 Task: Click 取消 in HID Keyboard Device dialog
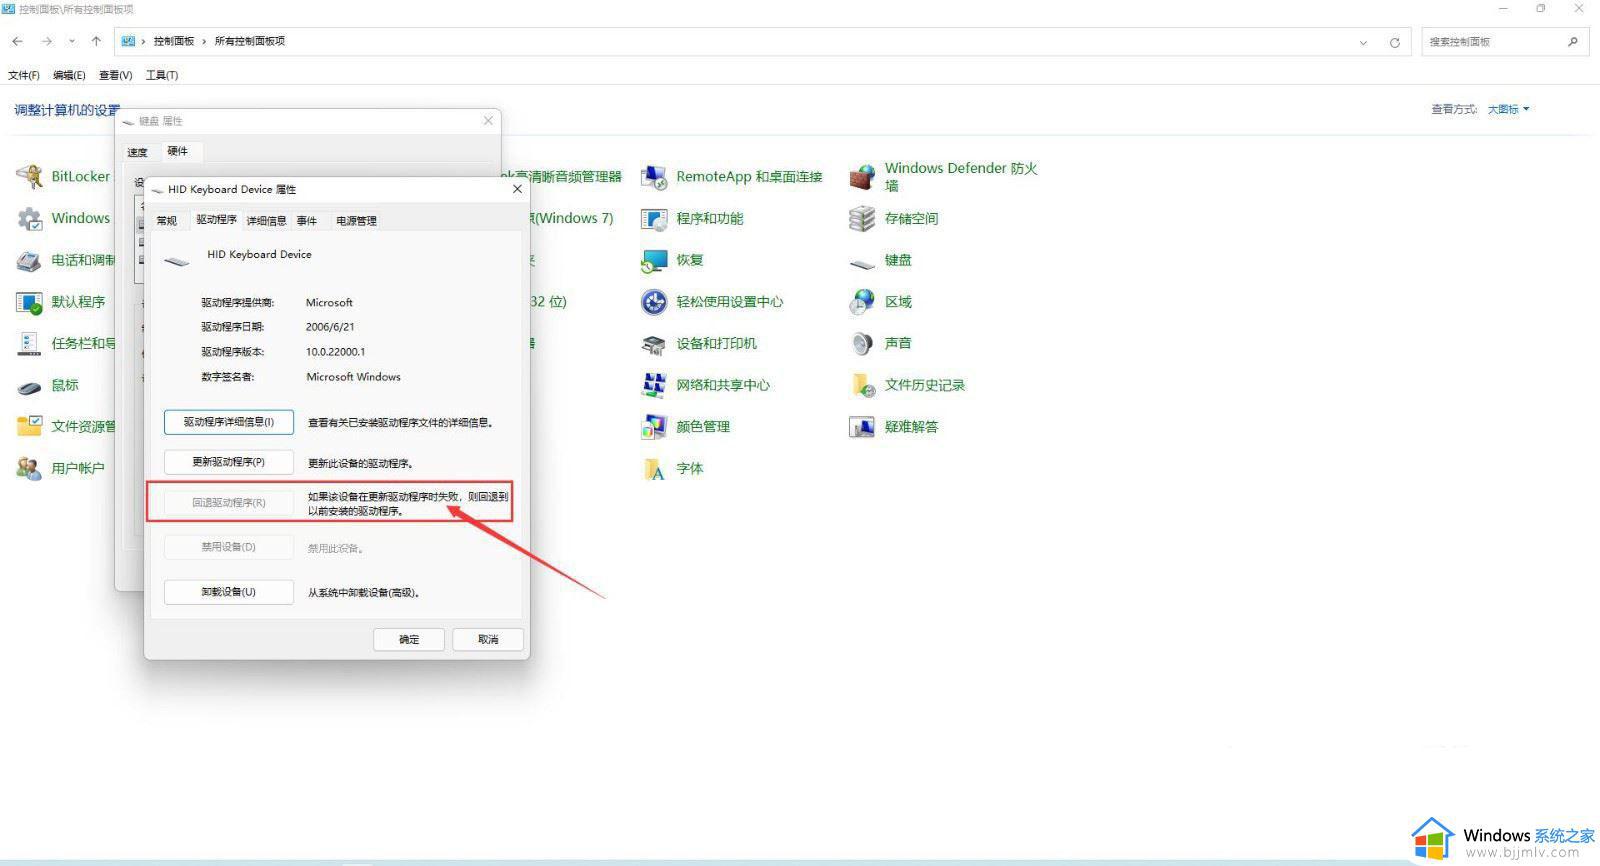tap(488, 639)
